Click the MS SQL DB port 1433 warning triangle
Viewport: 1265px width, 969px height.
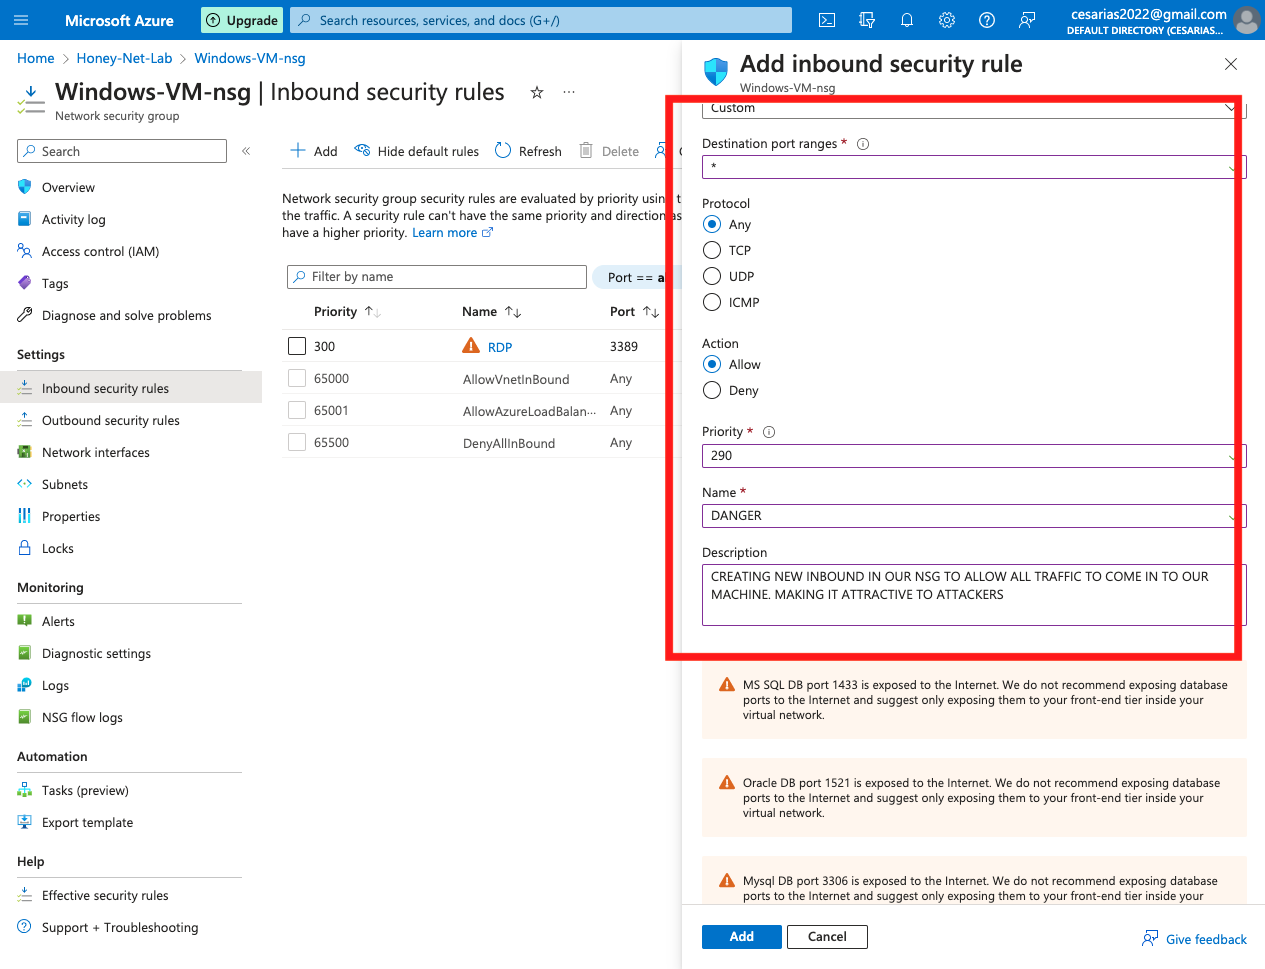727,685
